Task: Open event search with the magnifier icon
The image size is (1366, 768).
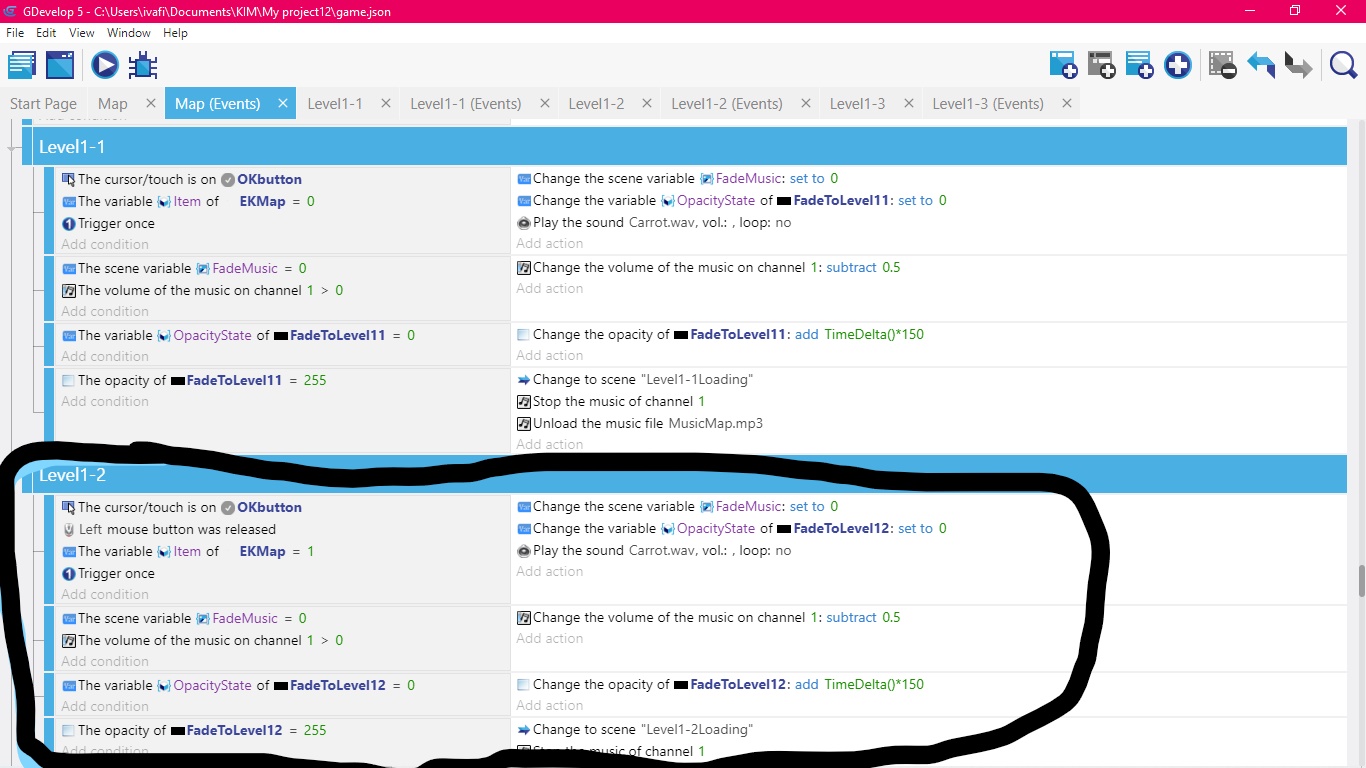Action: [1343, 64]
